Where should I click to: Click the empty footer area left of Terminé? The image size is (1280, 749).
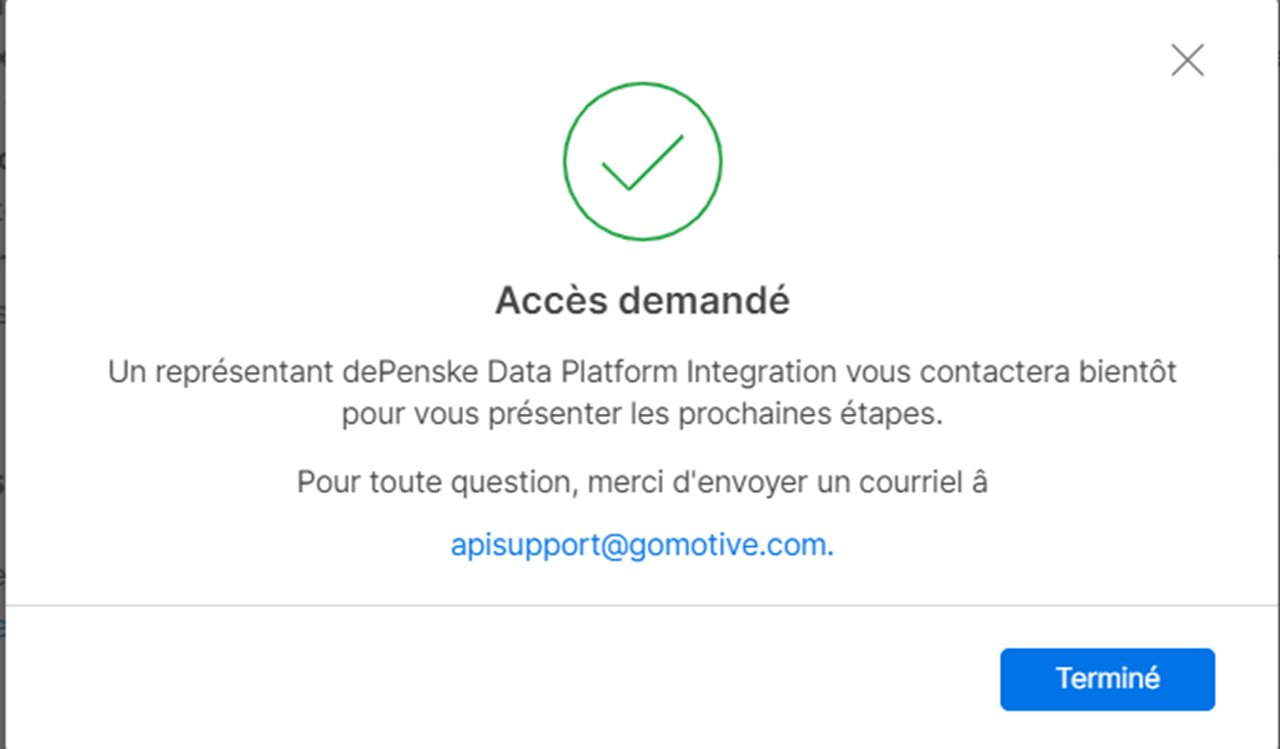pyautogui.click(x=500, y=679)
